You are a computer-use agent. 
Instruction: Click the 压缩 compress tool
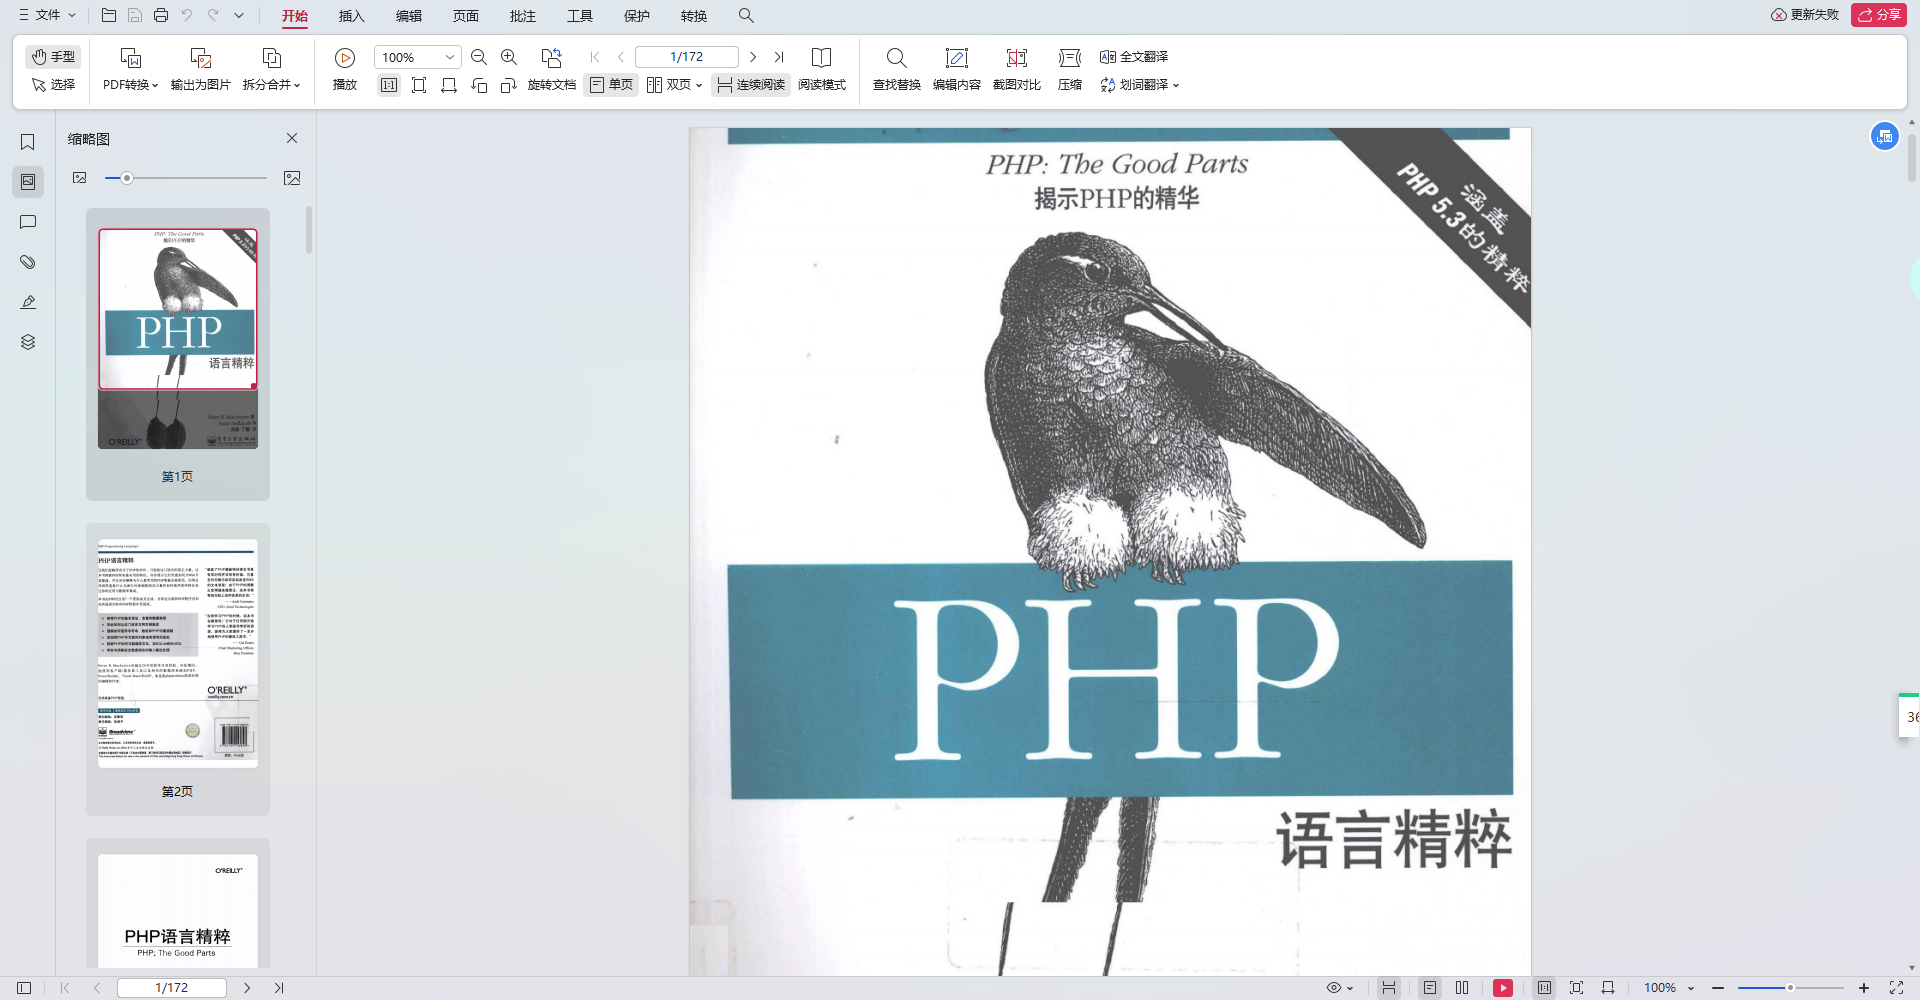point(1070,69)
